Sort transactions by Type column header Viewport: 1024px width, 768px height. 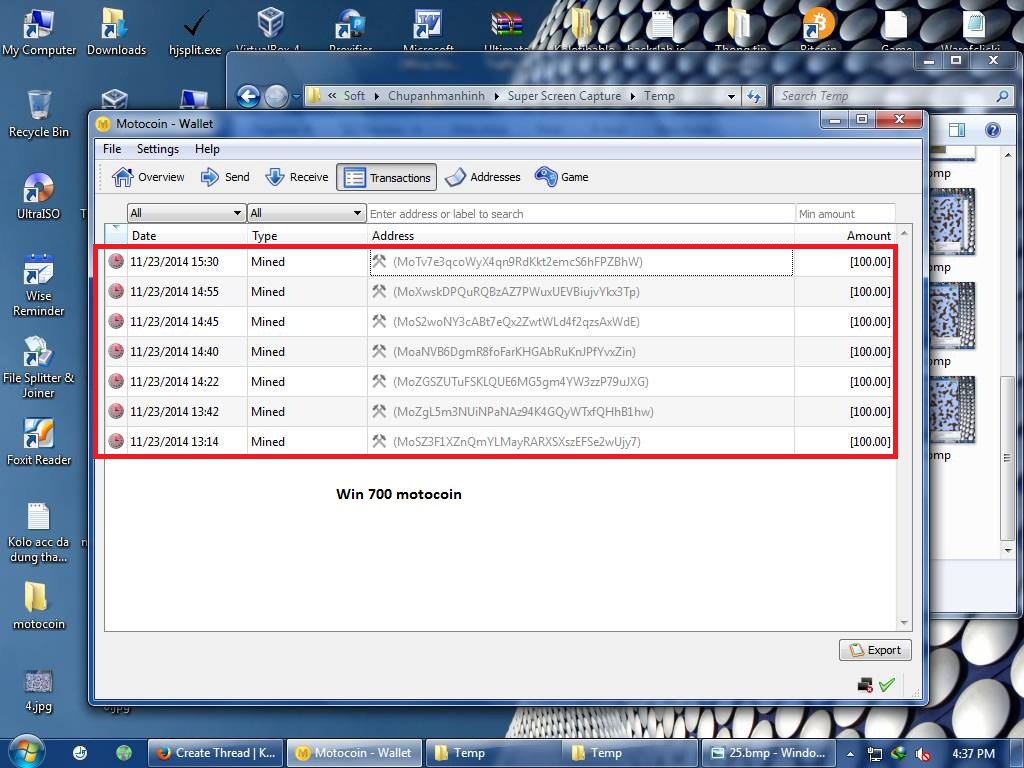pos(307,236)
